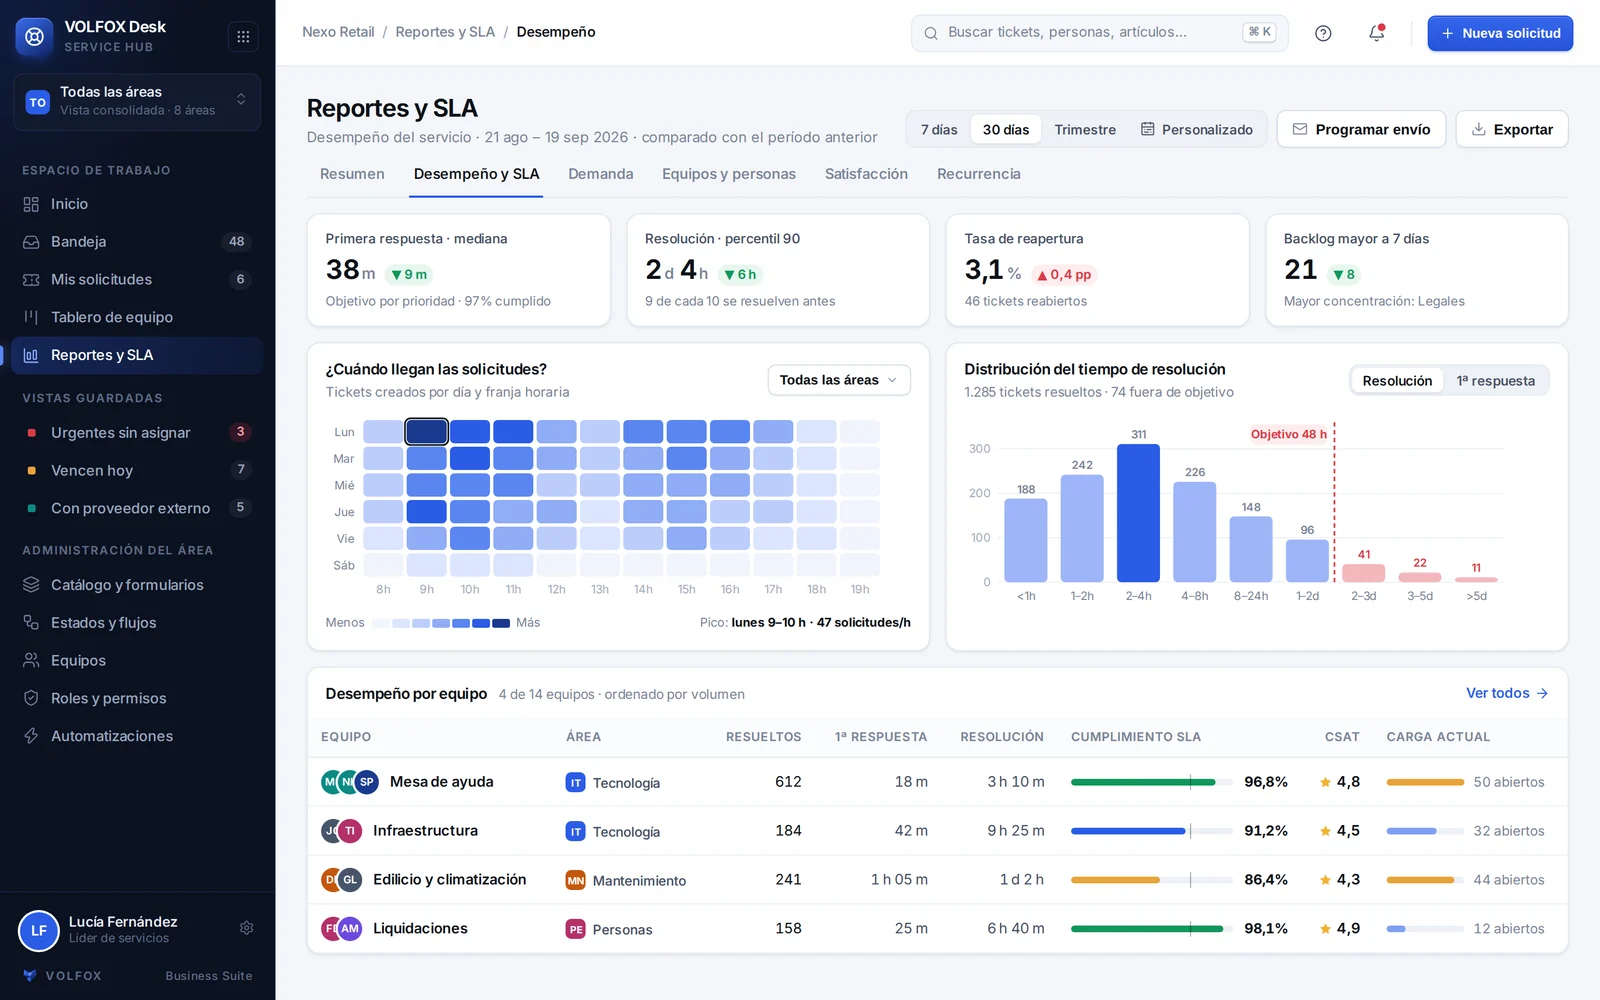Click Reportes y SLA breadcrumb

pyautogui.click(x=445, y=32)
